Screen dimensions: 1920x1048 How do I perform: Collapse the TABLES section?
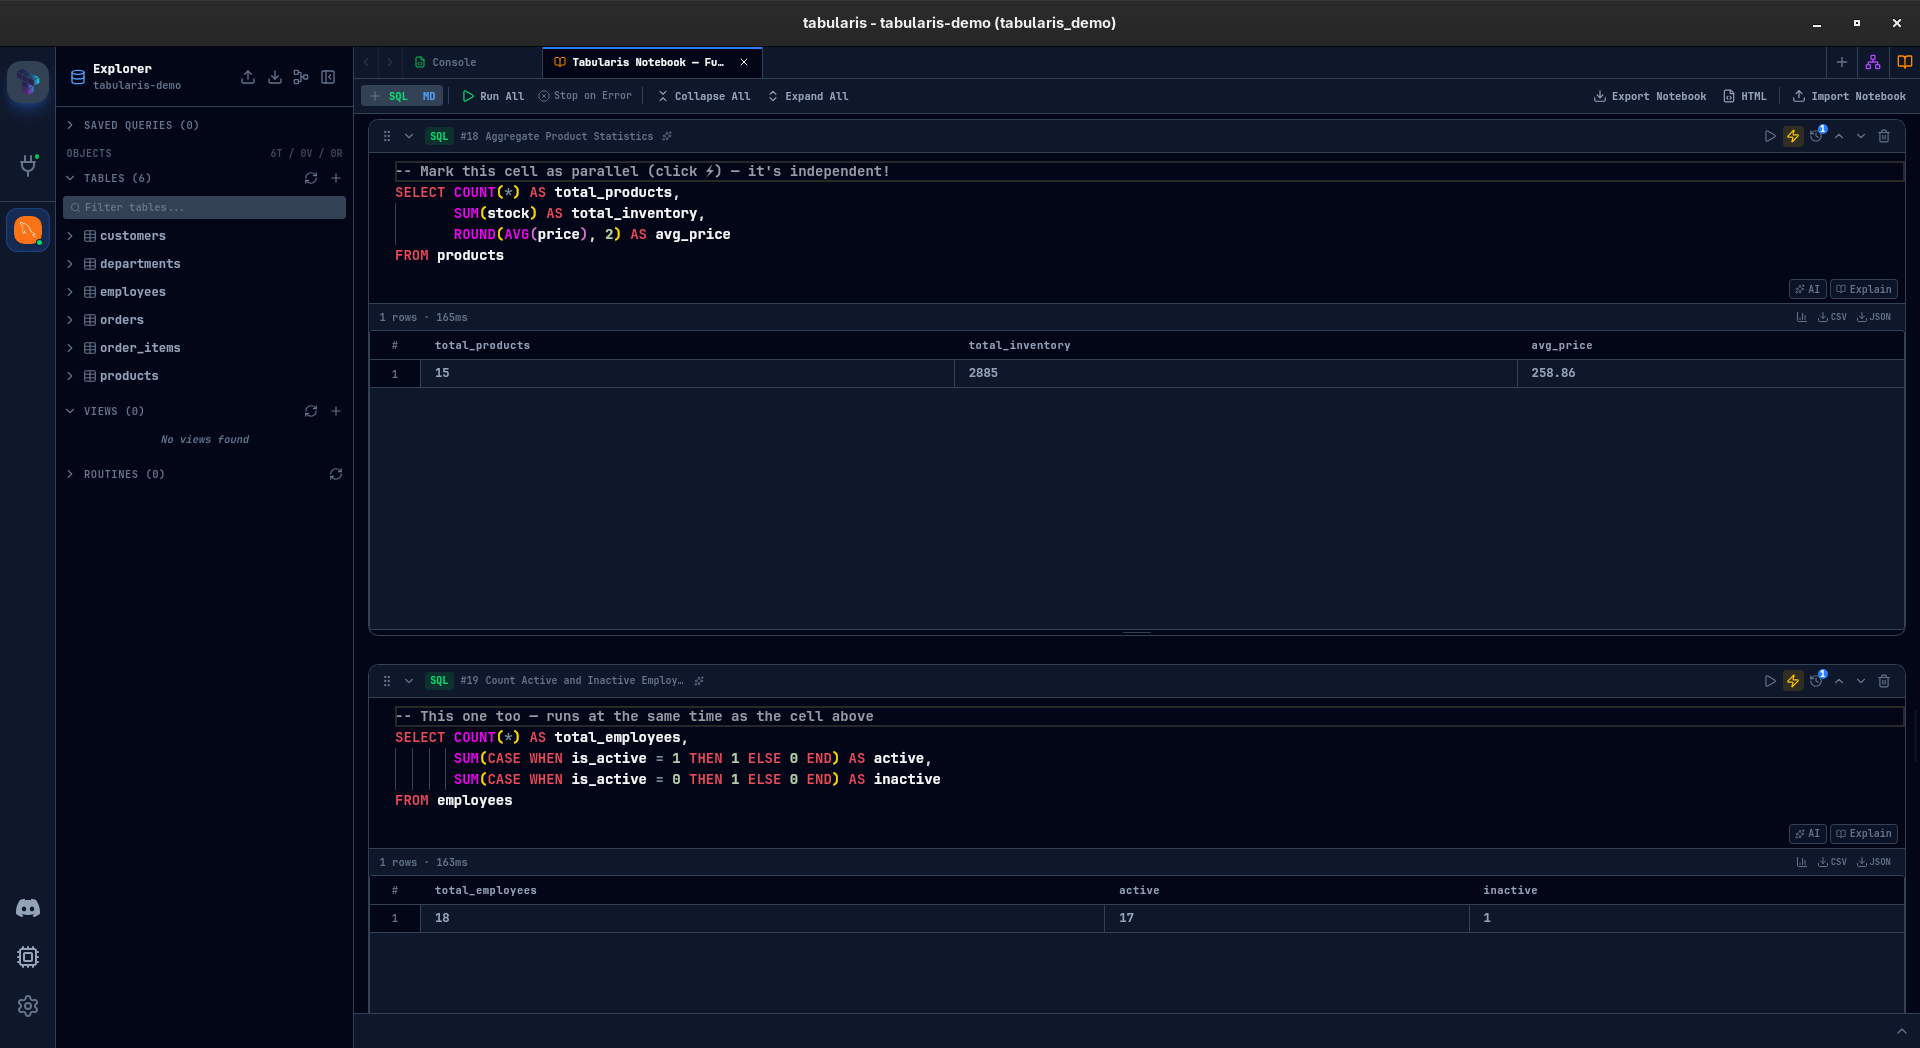[71, 178]
